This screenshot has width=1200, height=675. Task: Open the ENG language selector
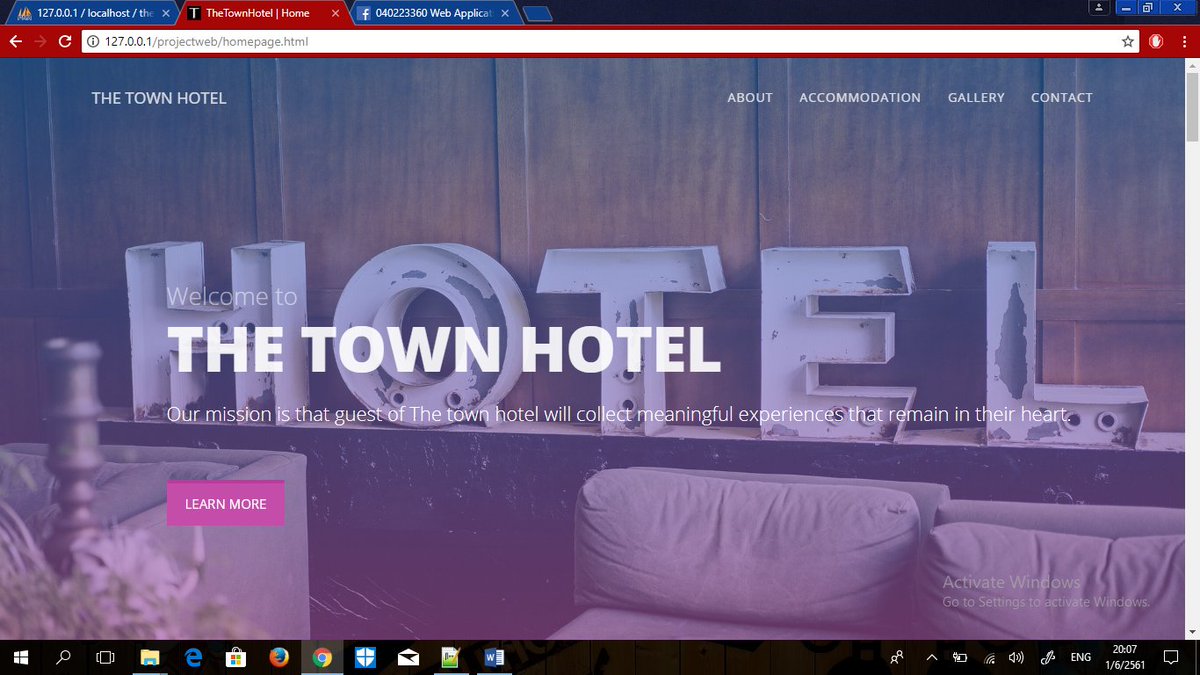(1080, 657)
